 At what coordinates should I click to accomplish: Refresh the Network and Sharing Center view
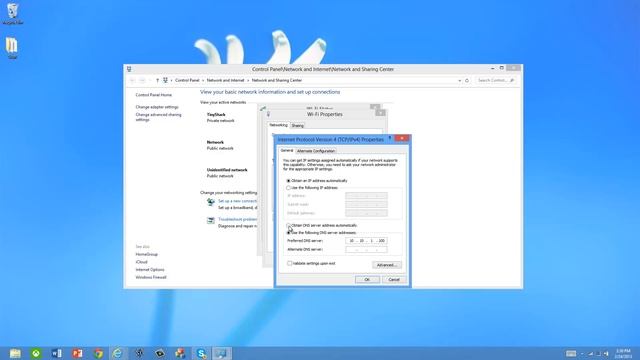click(467, 80)
